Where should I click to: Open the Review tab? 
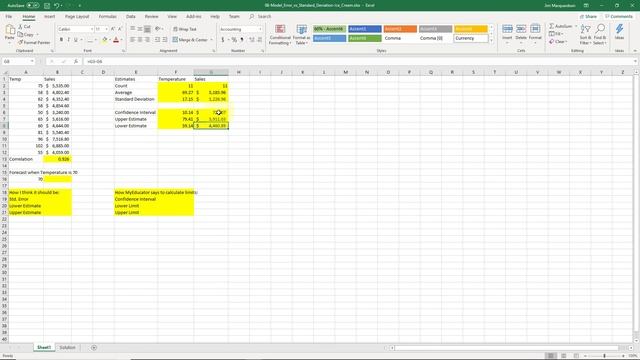[x=151, y=16]
